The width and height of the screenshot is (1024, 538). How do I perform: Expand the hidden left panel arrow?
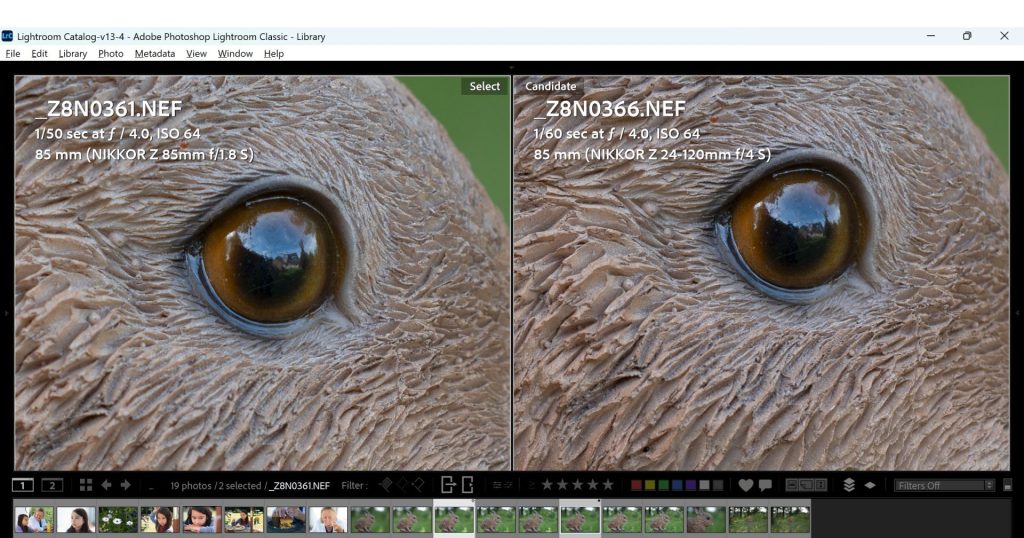(x=6, y=313)
